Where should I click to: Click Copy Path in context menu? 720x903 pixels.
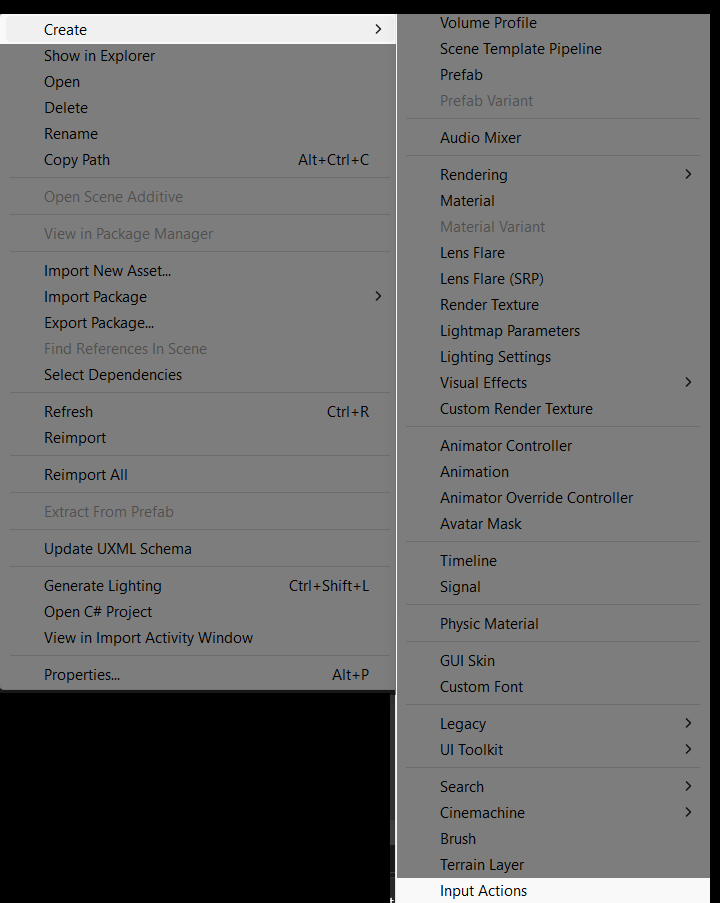(x=77, y=160)
